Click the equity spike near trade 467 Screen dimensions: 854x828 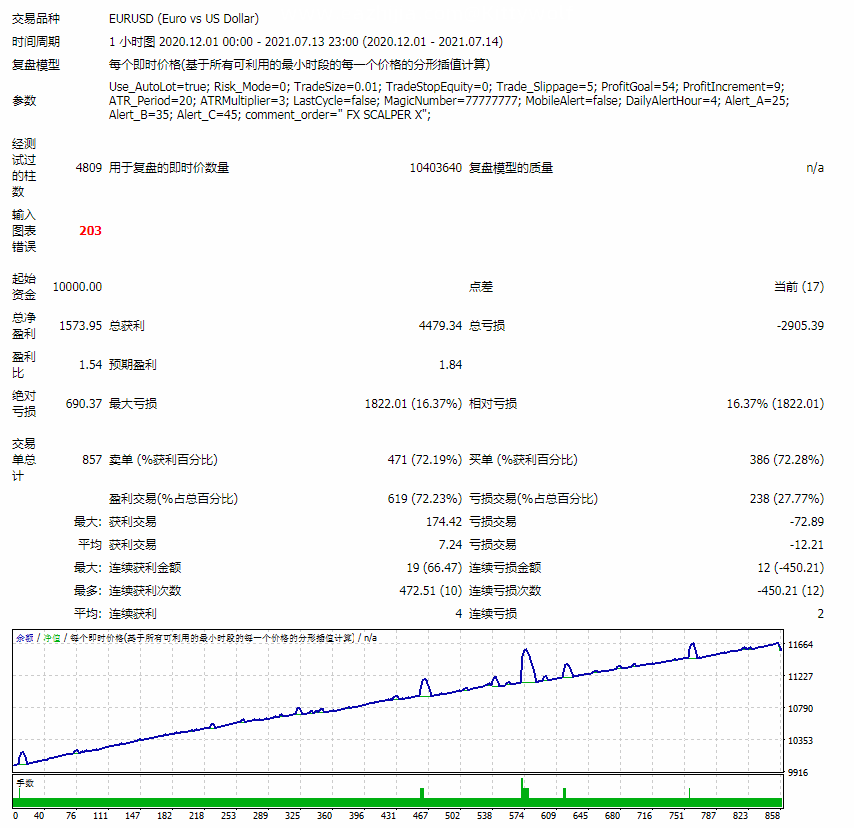[425, 684]
